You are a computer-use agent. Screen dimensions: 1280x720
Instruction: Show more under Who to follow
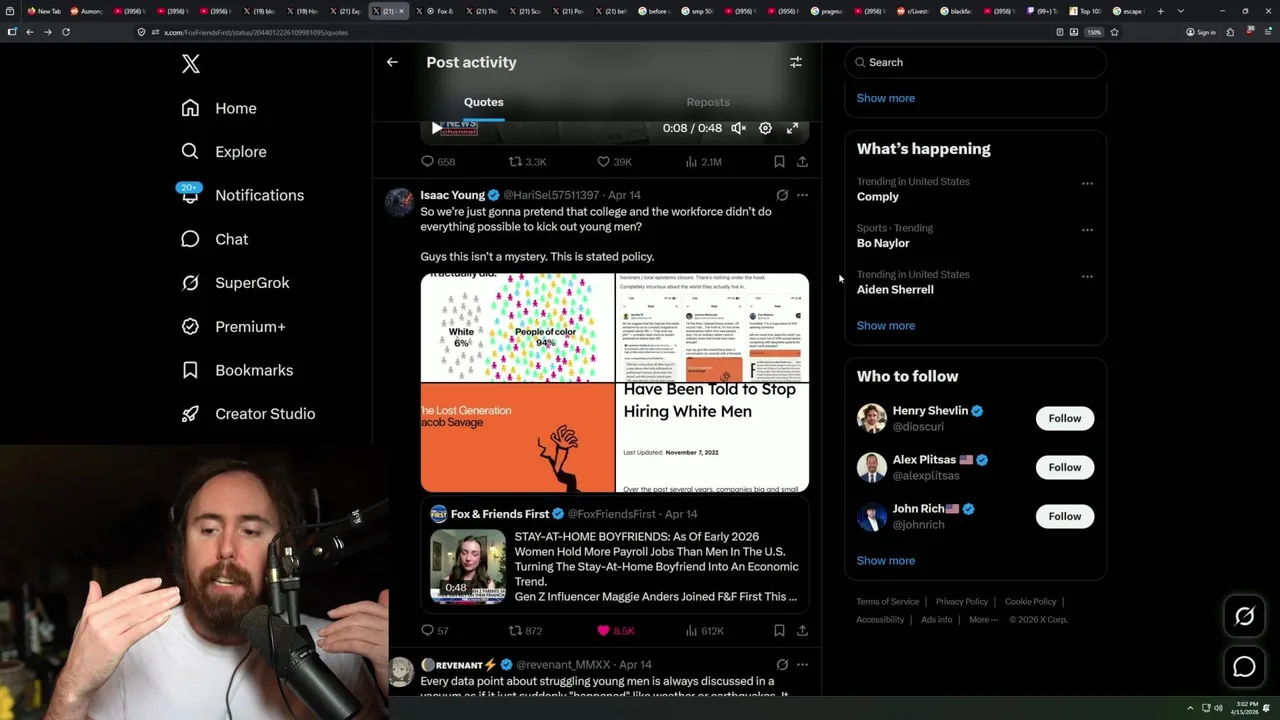coord(886,561)
